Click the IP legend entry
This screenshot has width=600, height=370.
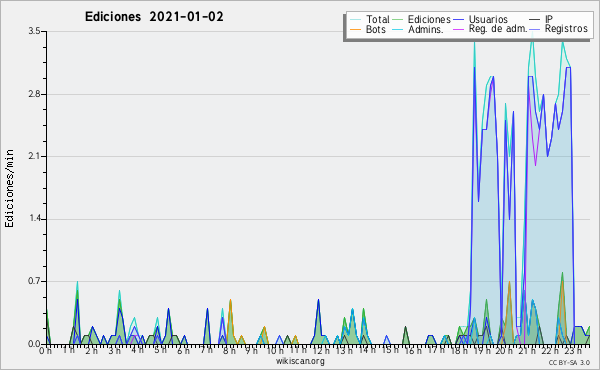click(541, 19)
